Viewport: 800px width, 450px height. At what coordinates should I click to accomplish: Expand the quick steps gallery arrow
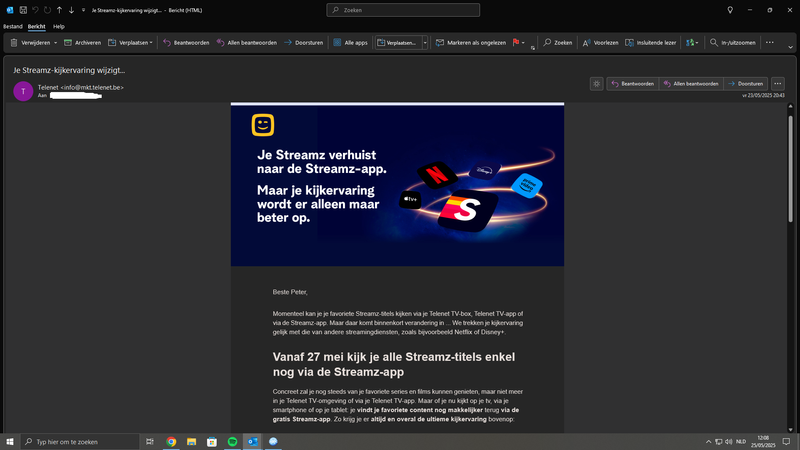(425, 43)
